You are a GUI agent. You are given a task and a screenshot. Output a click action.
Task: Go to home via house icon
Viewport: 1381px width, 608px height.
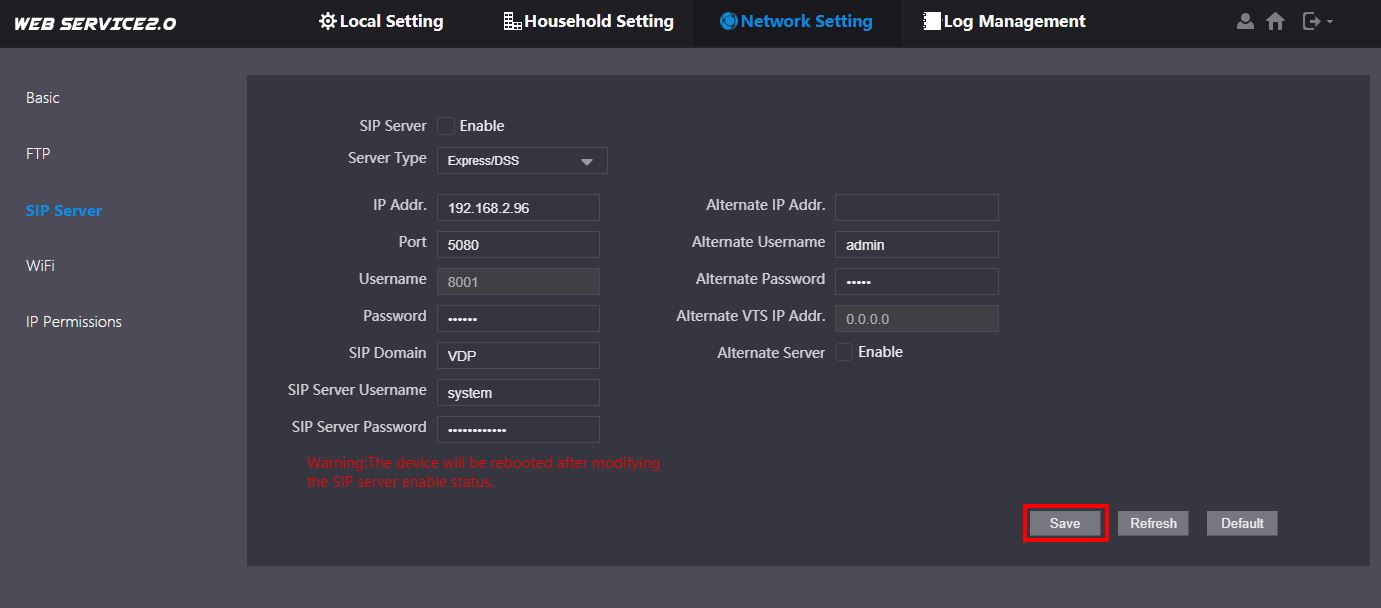coord(1275,21)
